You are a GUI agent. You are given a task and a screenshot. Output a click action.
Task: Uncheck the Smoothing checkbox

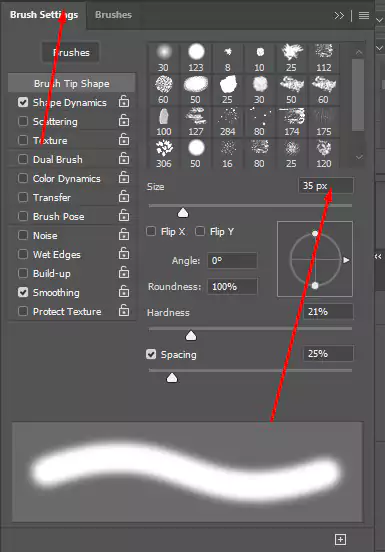pyautogui.click(x=23, y=292)
